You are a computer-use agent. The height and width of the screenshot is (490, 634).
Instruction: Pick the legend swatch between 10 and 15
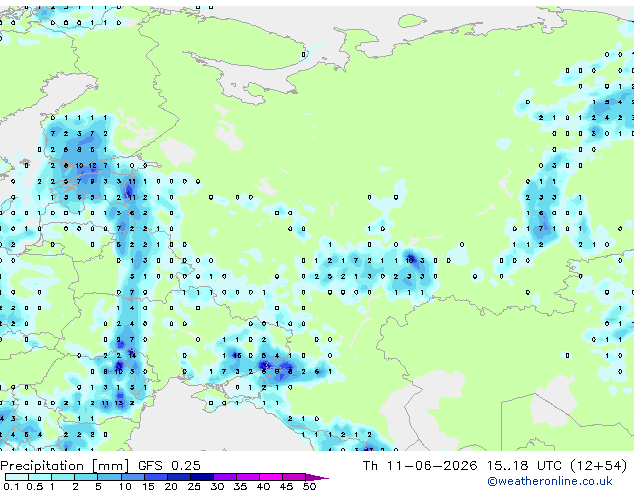coord(132,477)
